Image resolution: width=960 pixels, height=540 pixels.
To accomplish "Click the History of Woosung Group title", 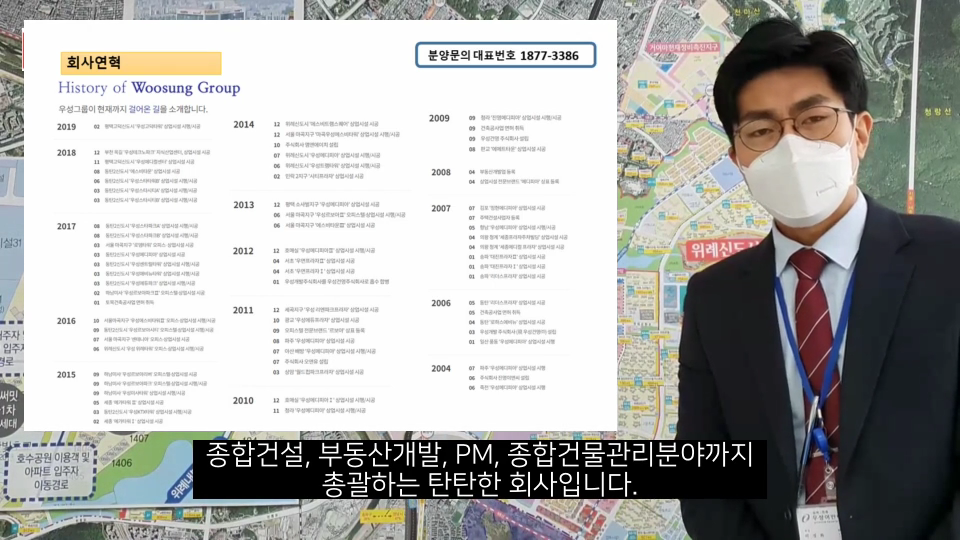I will [x=149, y=88].
